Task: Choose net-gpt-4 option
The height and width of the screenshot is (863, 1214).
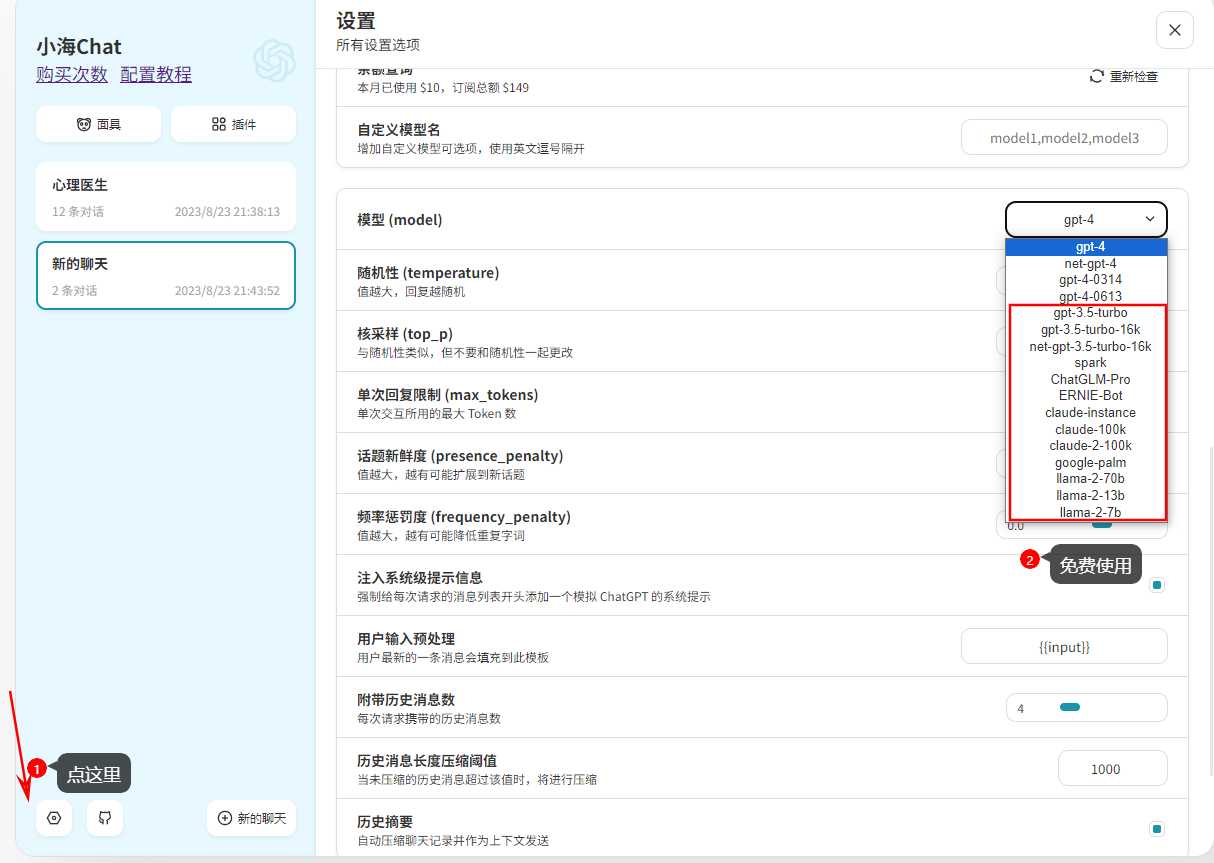Action: pos(1086,264)
